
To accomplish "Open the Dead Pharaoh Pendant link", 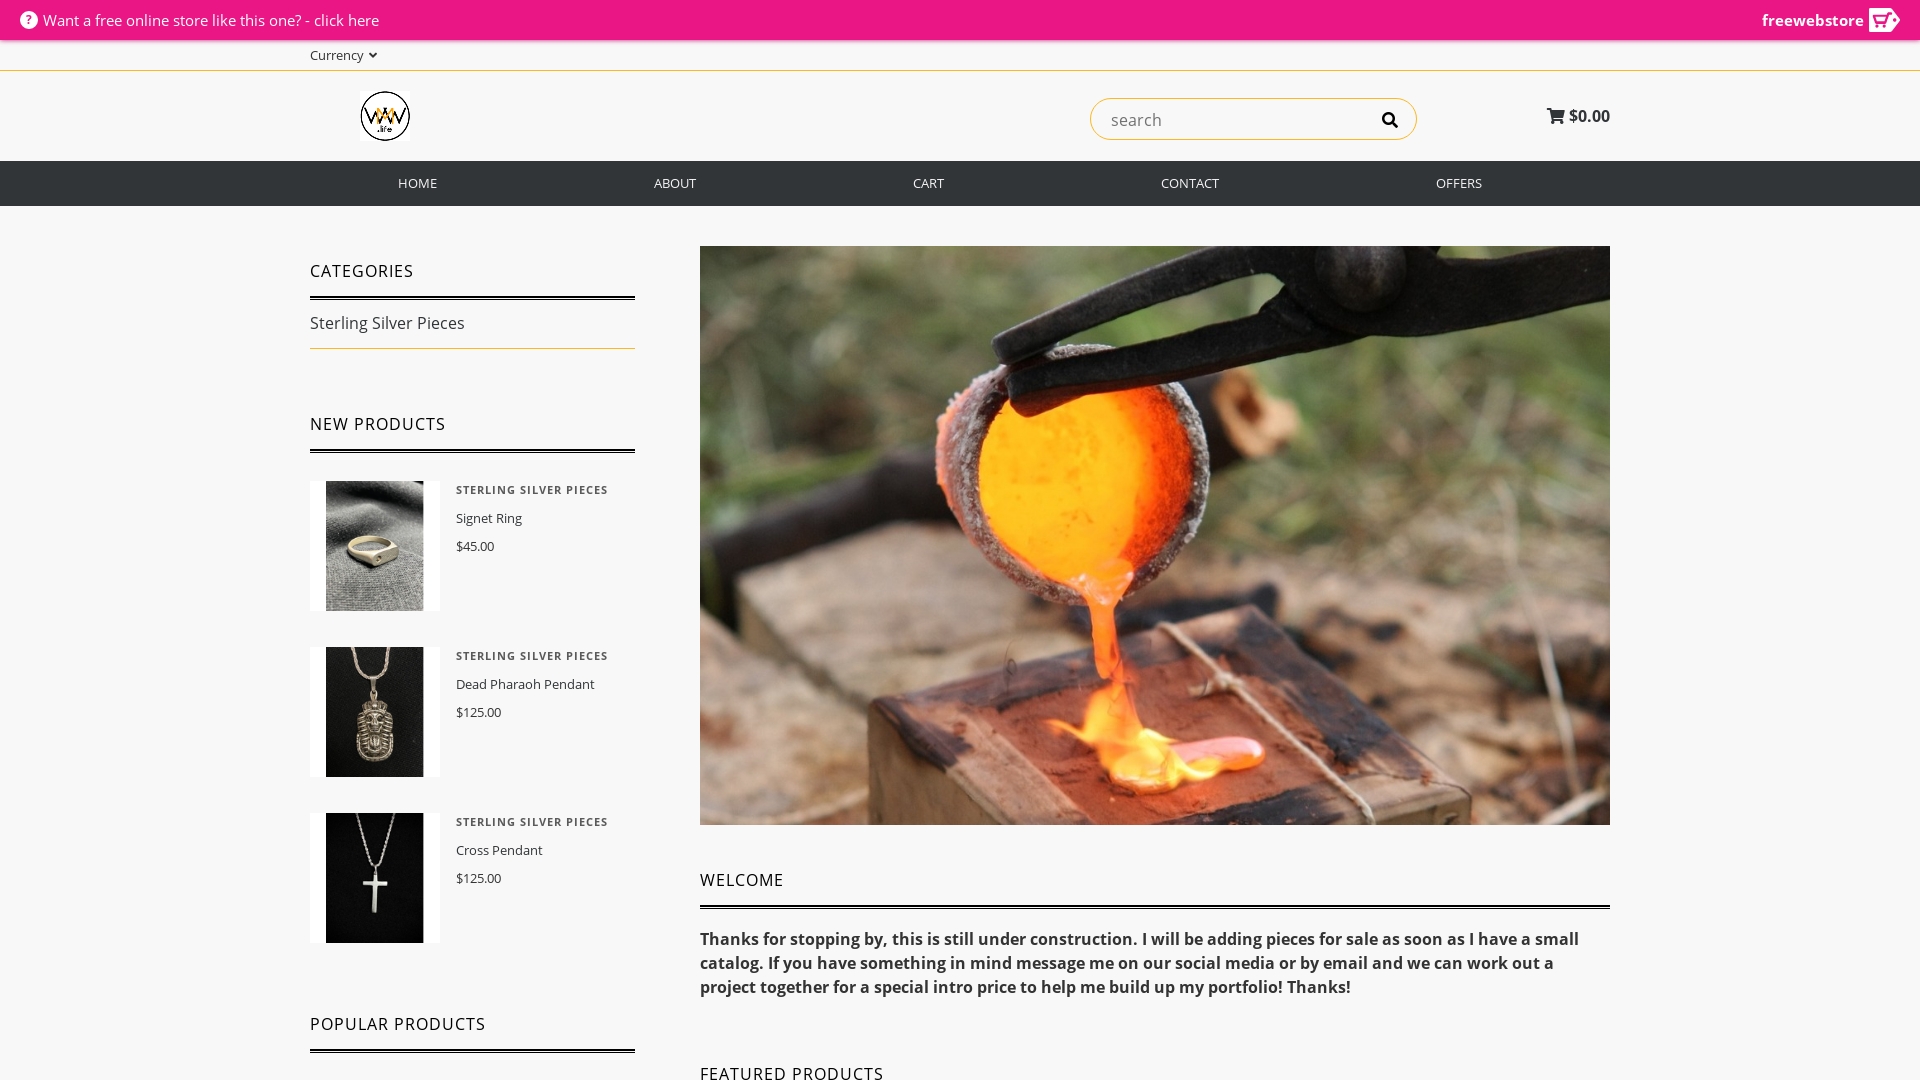I will [525, 684].
